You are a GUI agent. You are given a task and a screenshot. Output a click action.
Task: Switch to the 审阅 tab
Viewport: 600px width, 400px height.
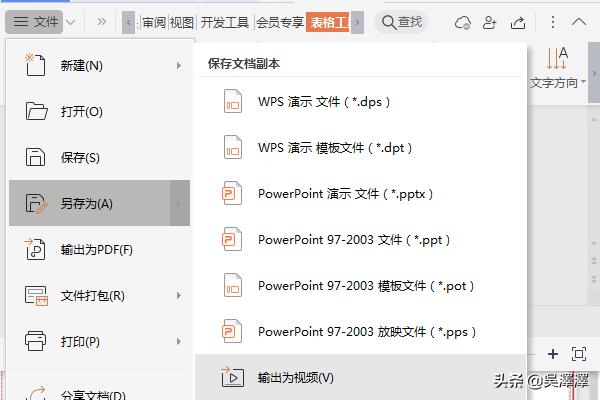(x=154, y=23)
